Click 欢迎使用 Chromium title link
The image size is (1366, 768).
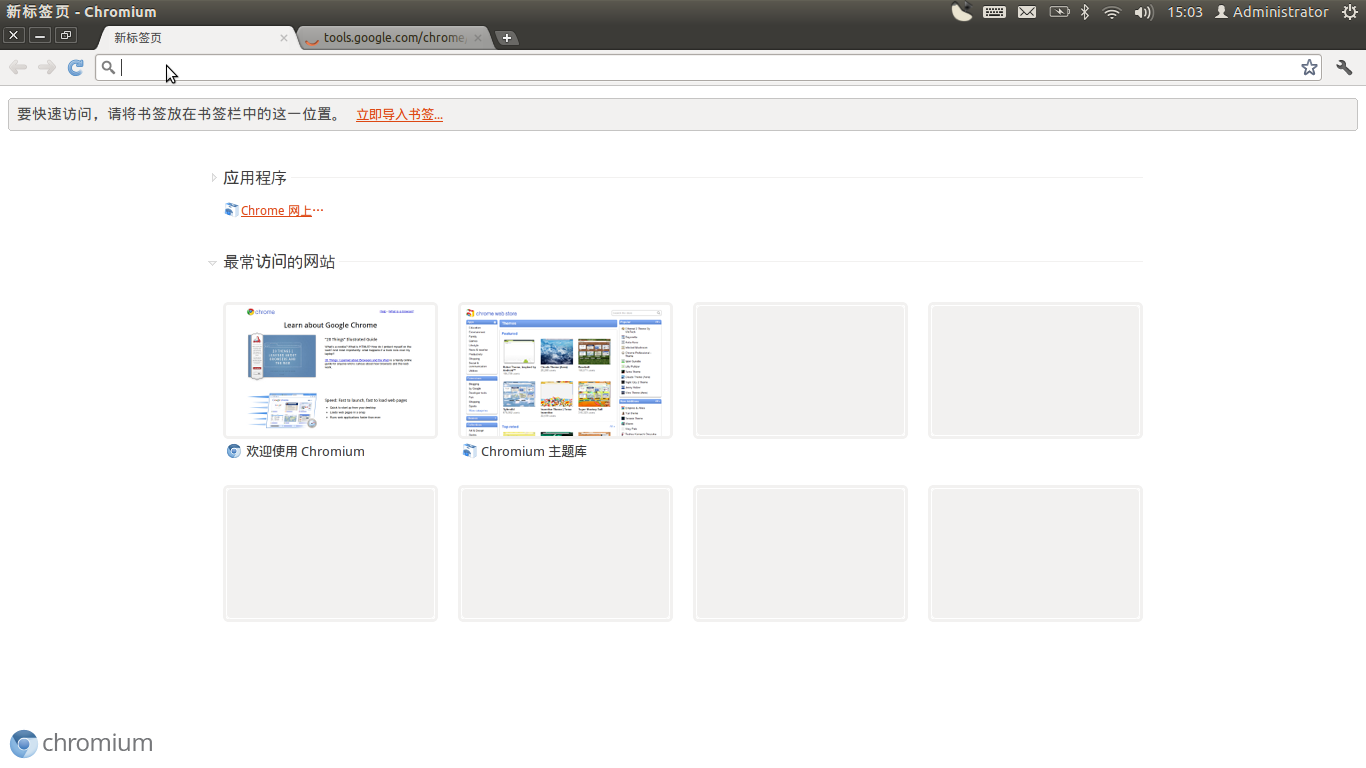pyautogui.click(x=305, y=451)
